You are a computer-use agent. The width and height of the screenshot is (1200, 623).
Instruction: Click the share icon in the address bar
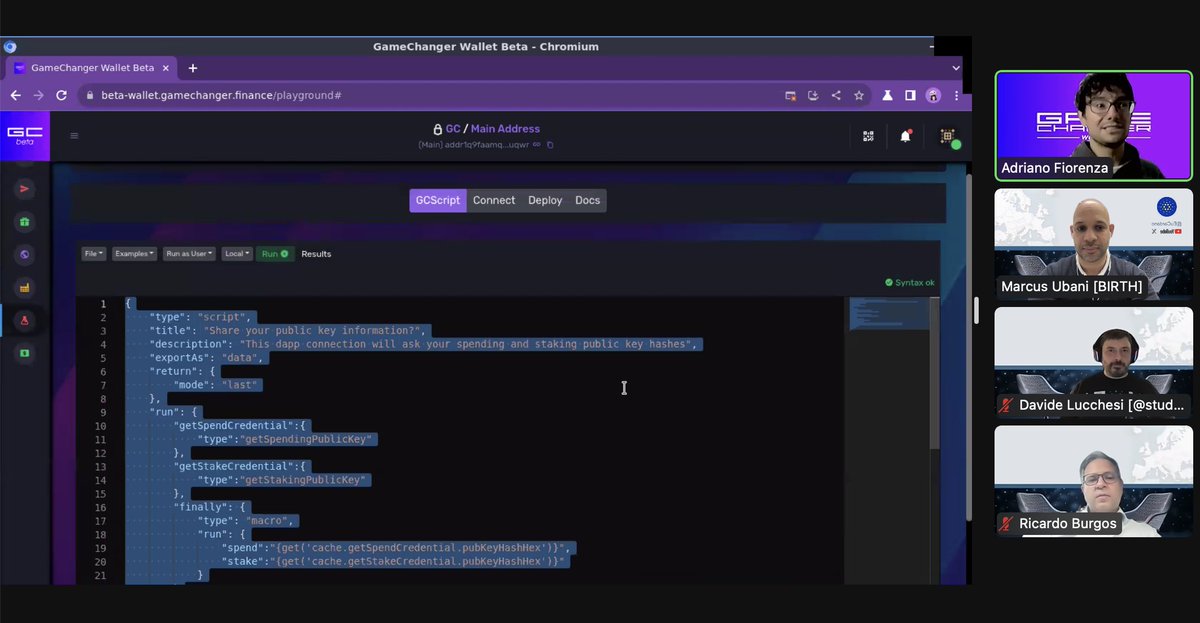point(835,95)
